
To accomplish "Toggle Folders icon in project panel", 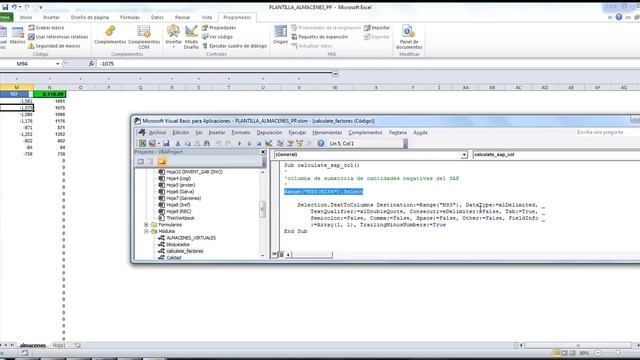I will coord(162,162).
